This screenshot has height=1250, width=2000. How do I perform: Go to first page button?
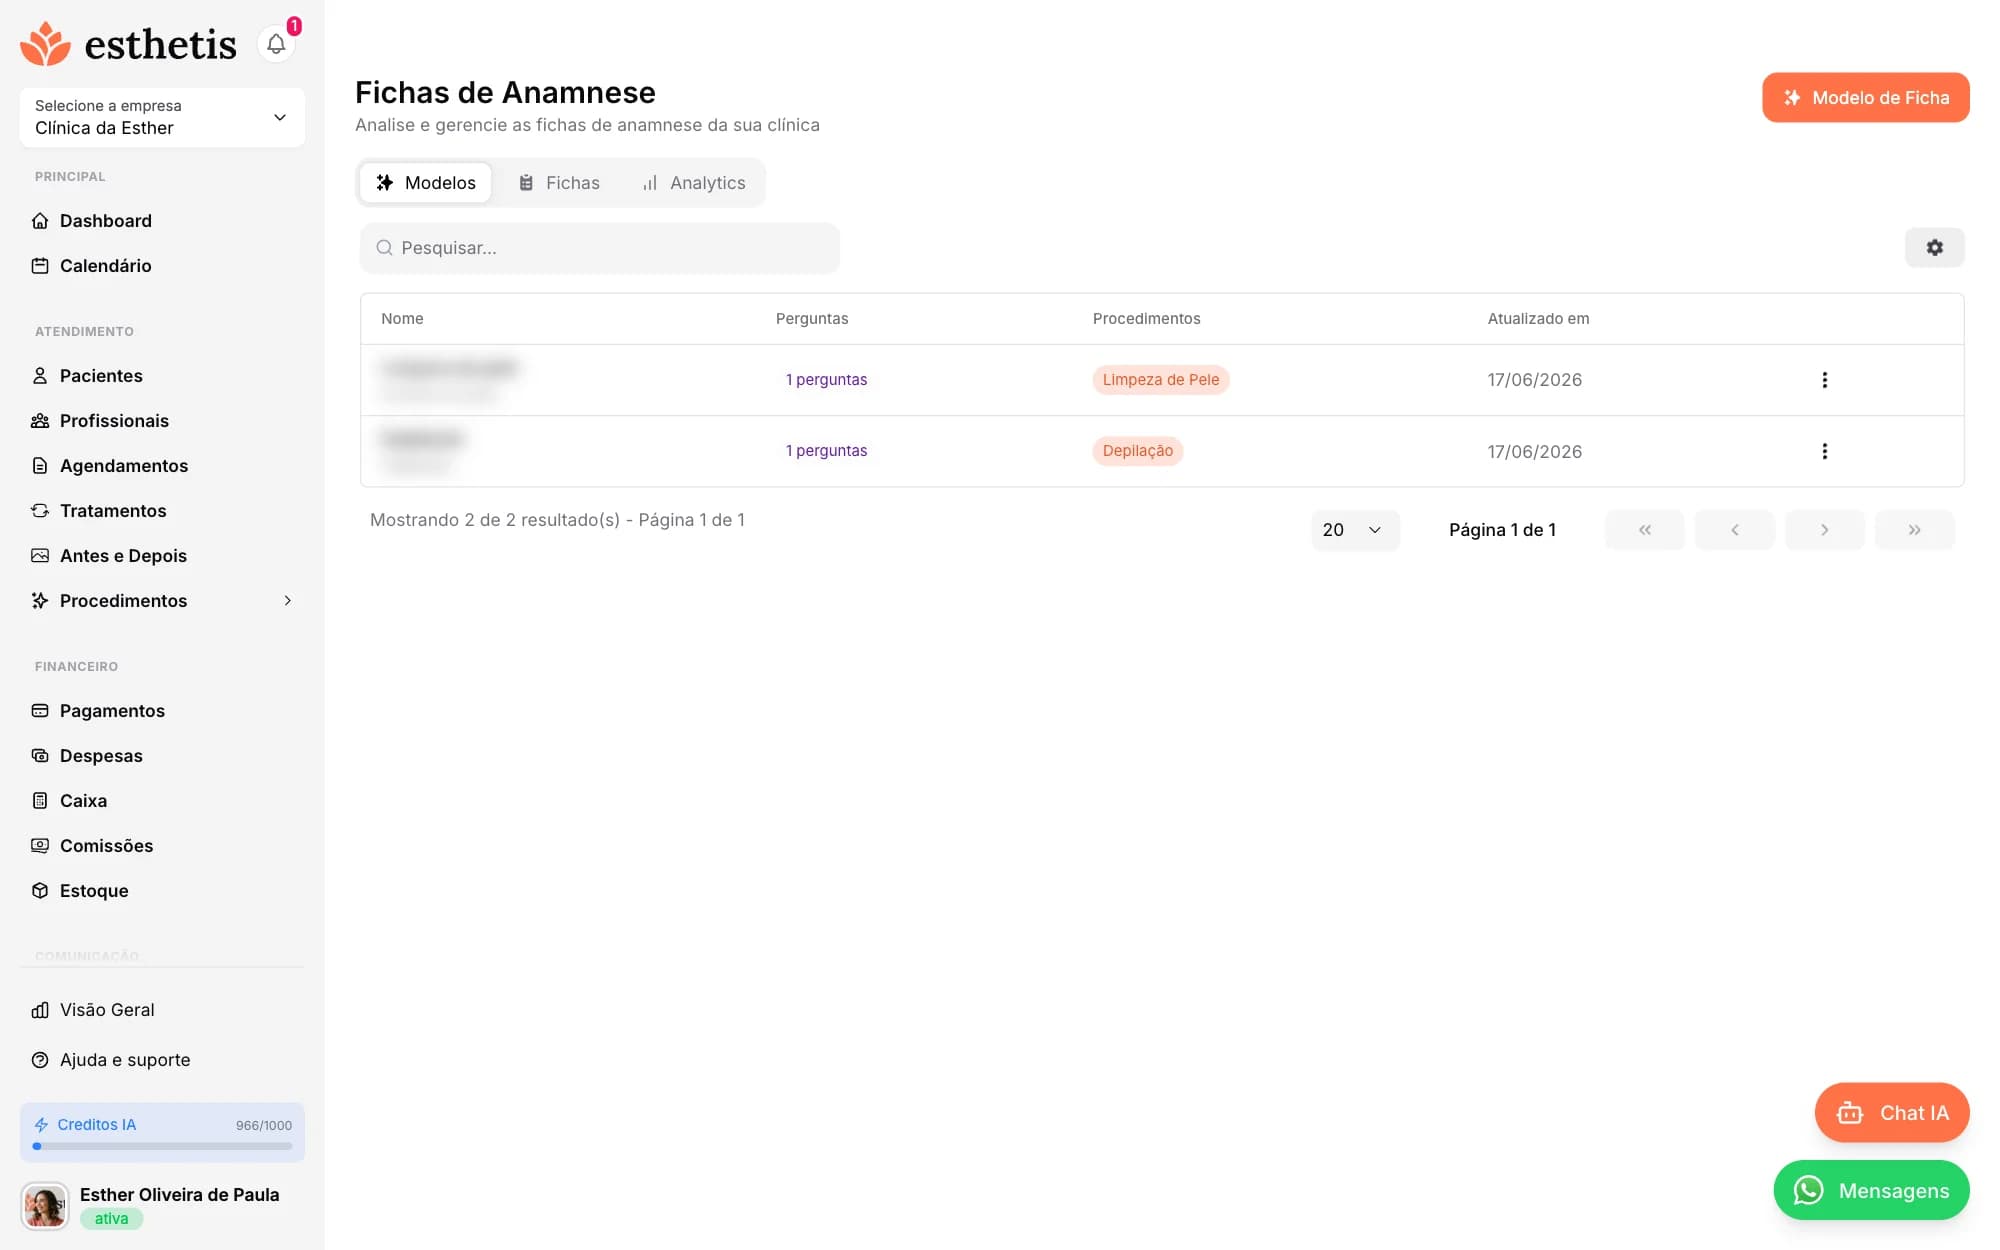pyautogui.click(x=1645, y=530)
